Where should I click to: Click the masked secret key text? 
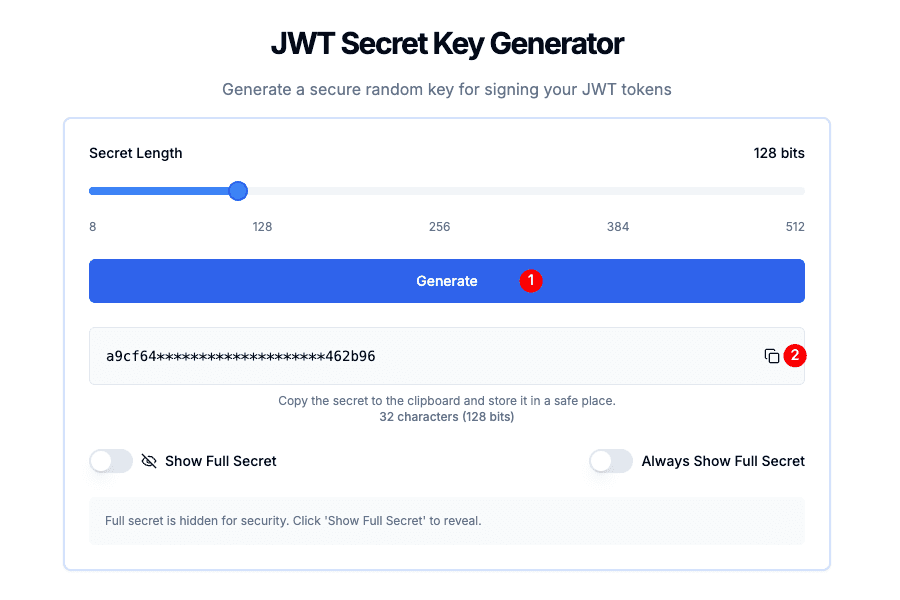point(241,356)
